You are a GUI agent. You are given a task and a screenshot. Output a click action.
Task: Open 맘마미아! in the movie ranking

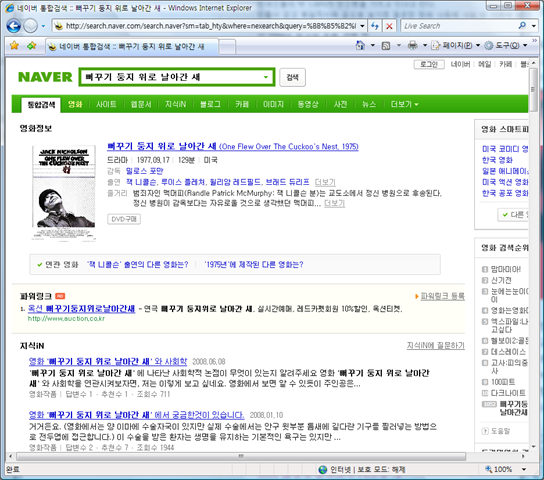(506, 269)
